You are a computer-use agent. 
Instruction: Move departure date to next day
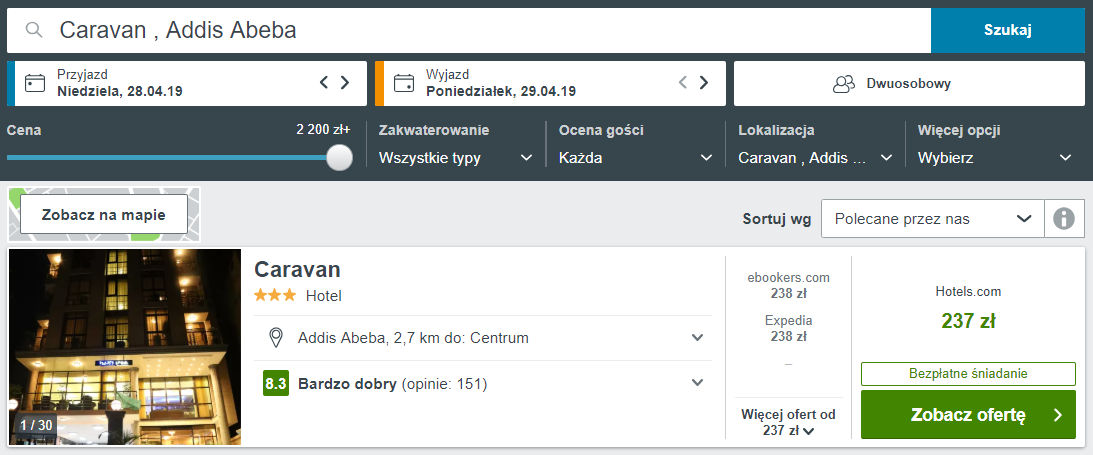coord(703,83)
